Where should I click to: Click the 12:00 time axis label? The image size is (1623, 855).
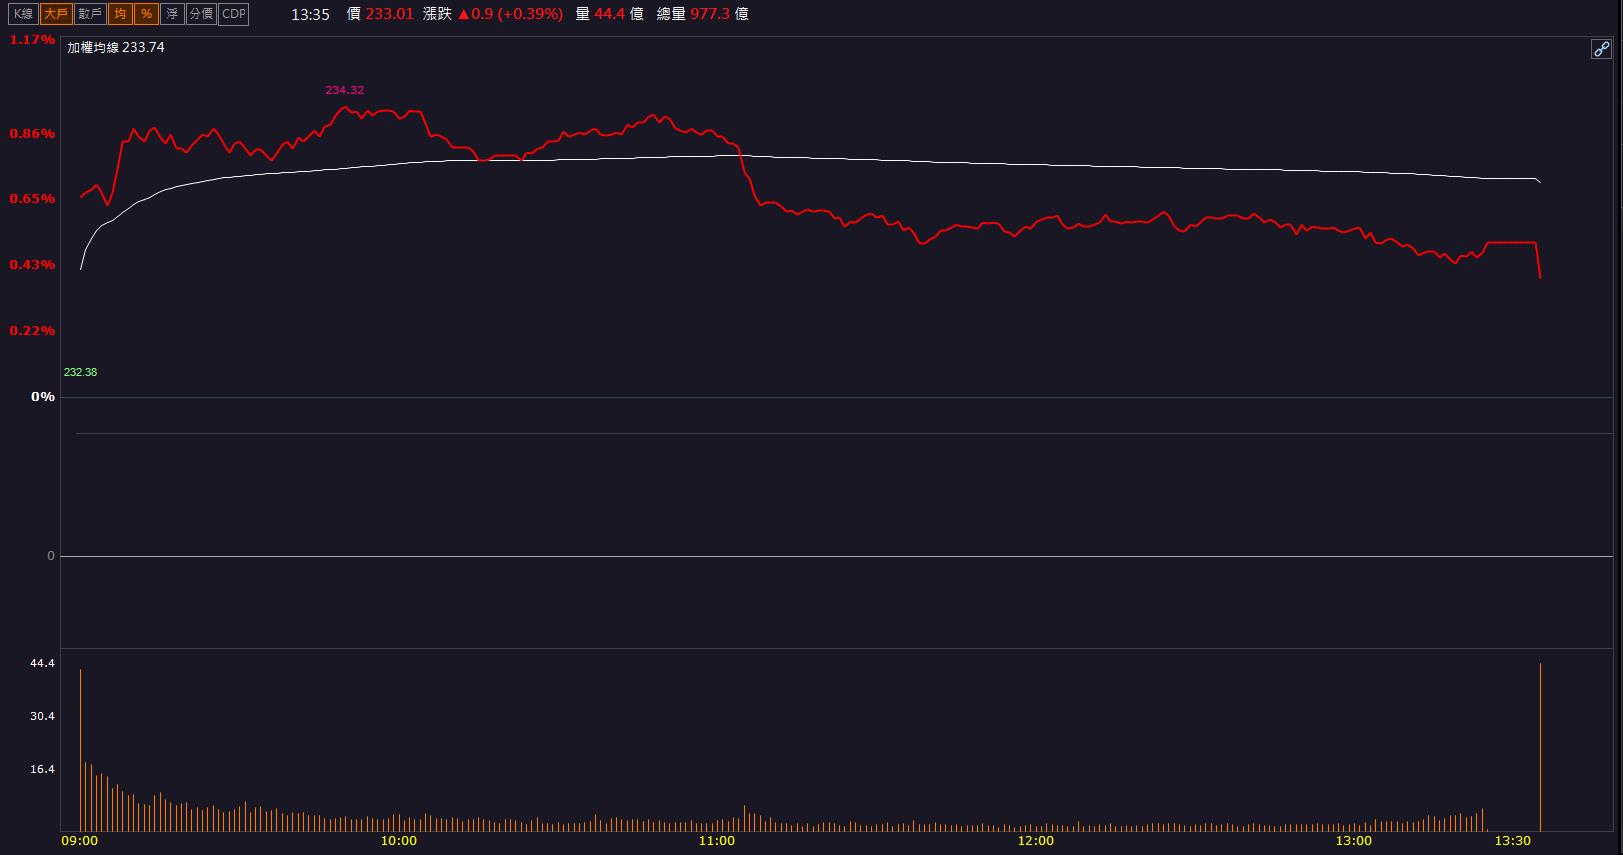[1035, 841]
